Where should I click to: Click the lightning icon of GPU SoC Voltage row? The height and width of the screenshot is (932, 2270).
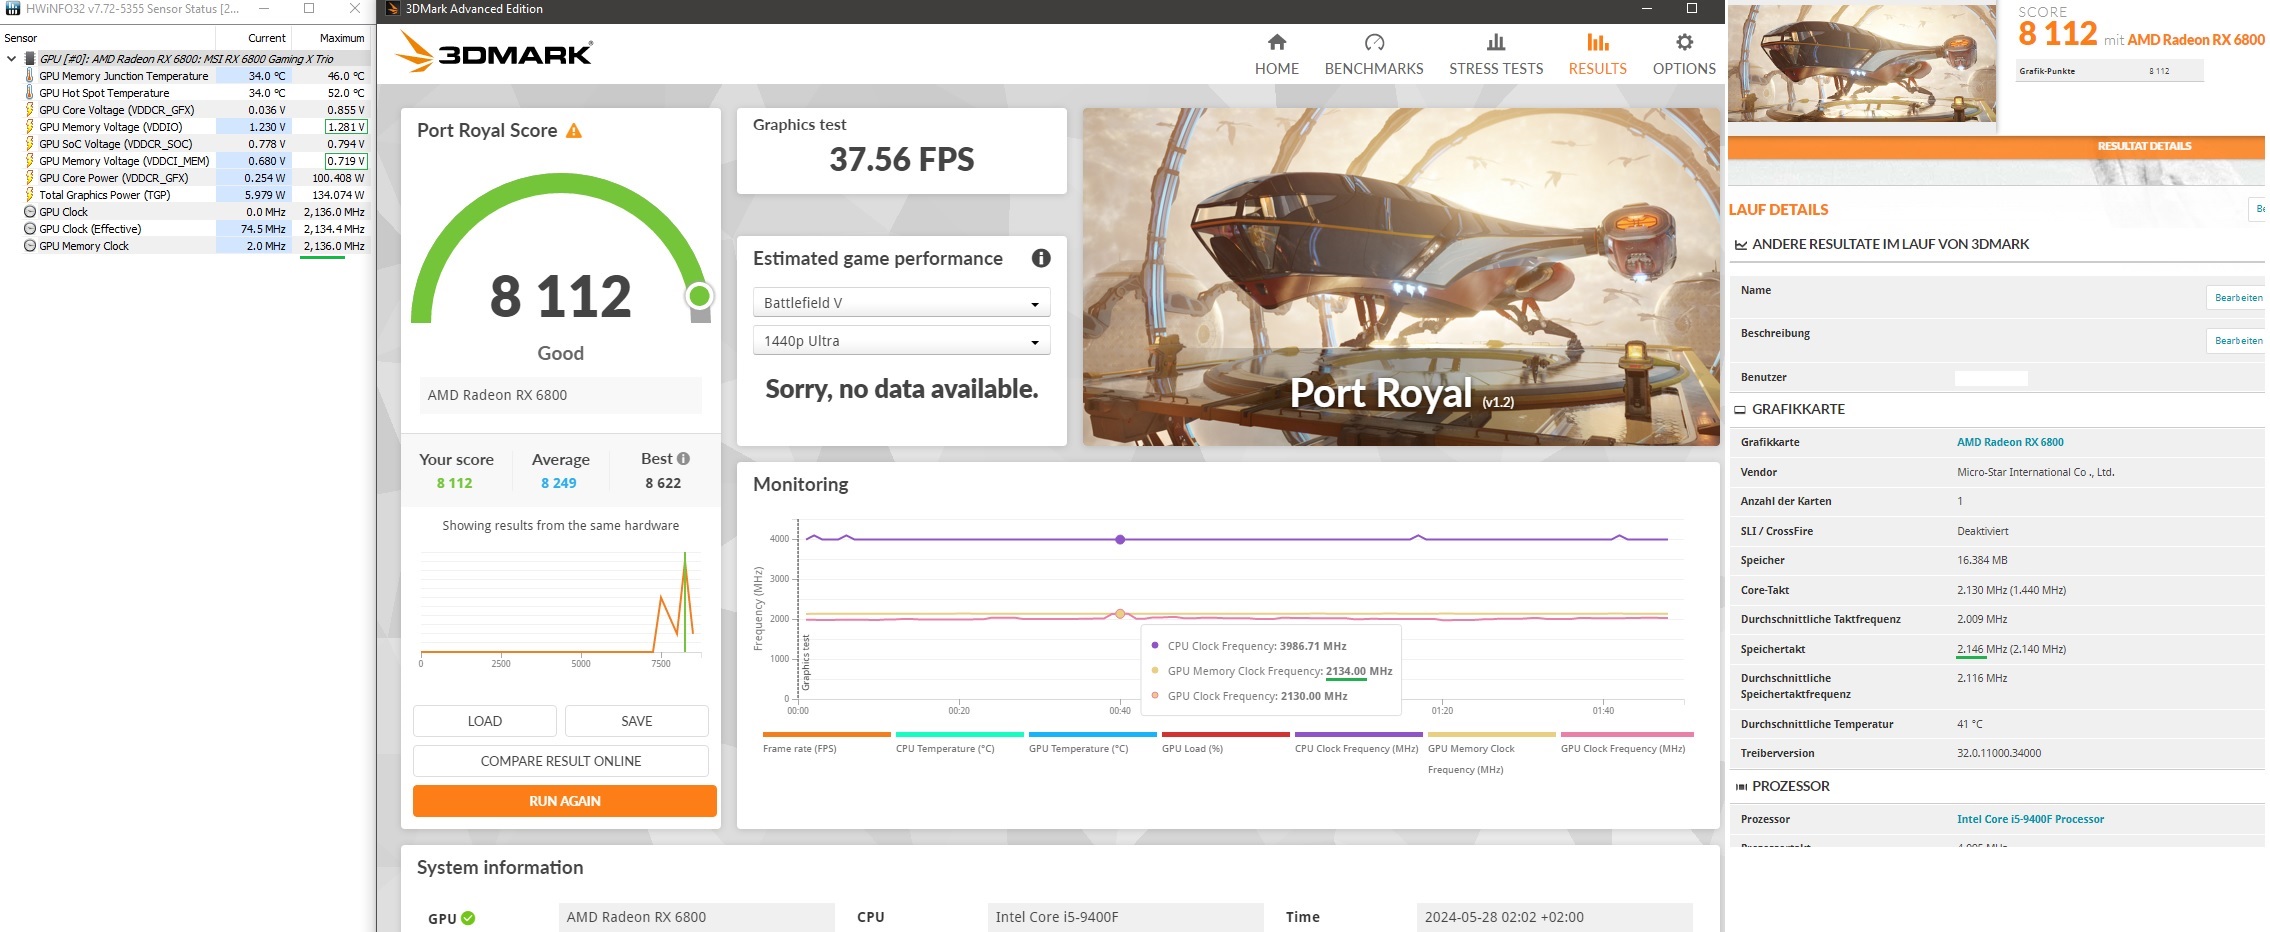coord(30,144)
